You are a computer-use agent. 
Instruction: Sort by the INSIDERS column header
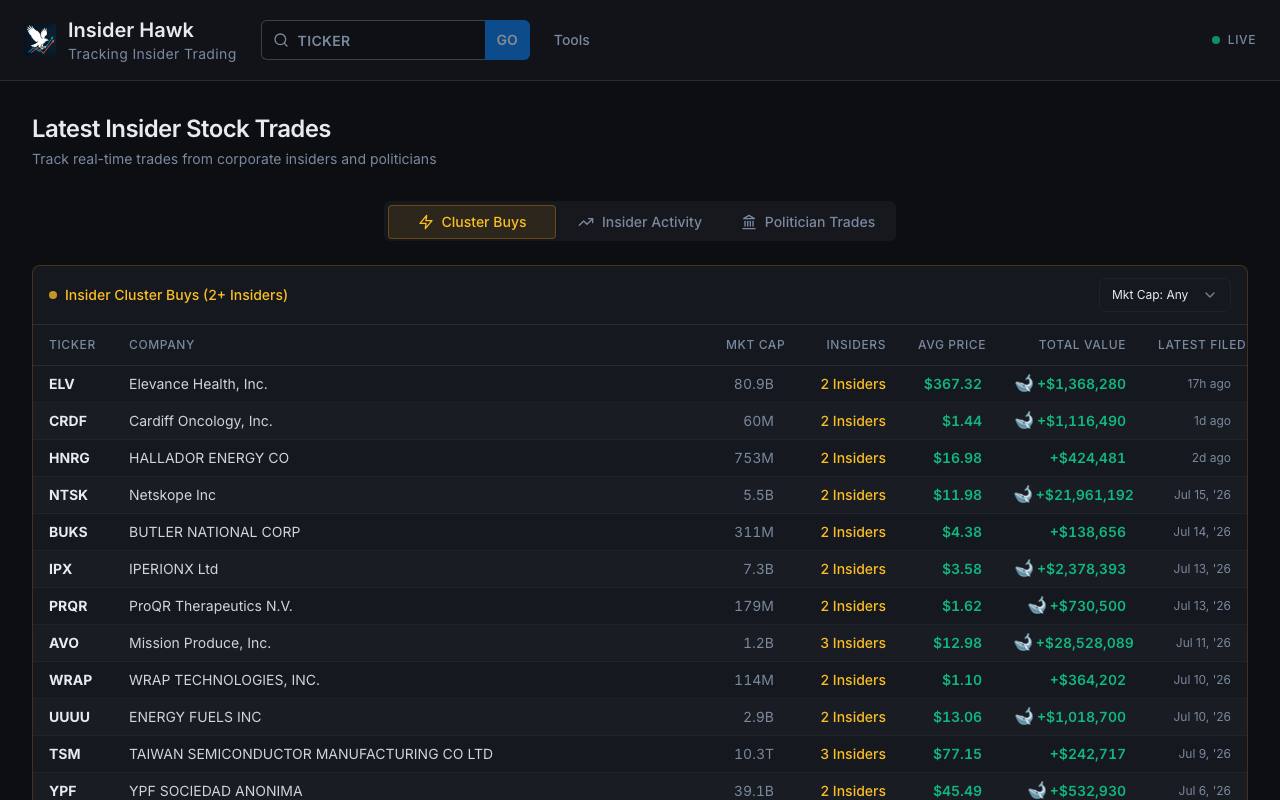tap(856, 345)
